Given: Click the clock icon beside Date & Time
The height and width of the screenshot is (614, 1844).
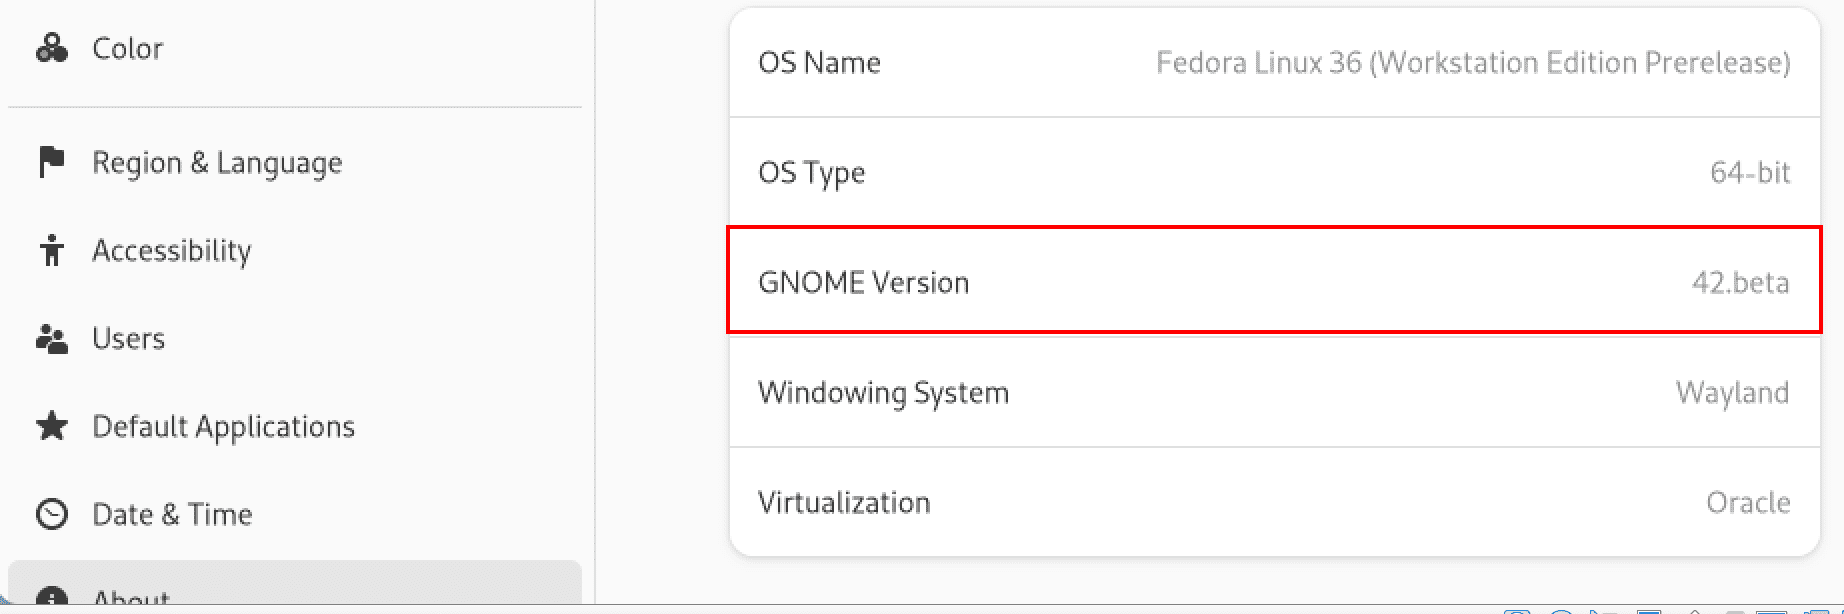Looking at the screenshot, I should pos(50,514).
